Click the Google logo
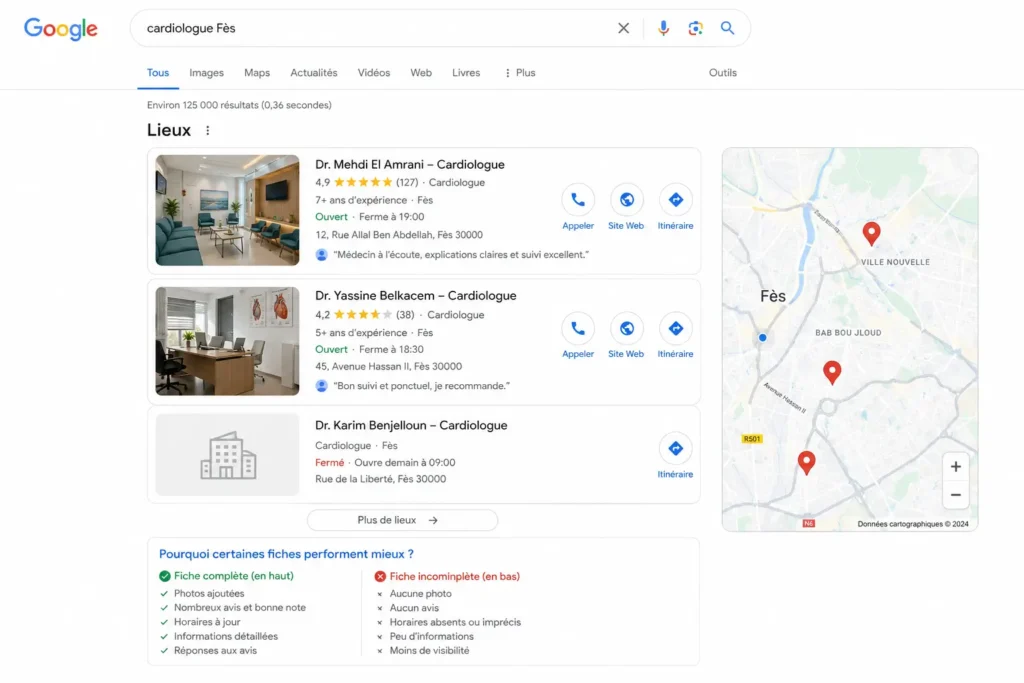 (x=61, y=28)
